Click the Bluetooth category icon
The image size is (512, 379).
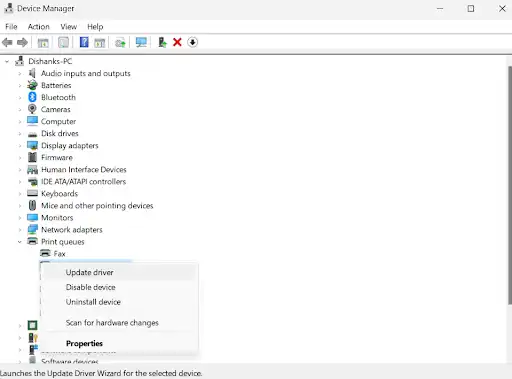pyautogui.click(x=32, y=97)
